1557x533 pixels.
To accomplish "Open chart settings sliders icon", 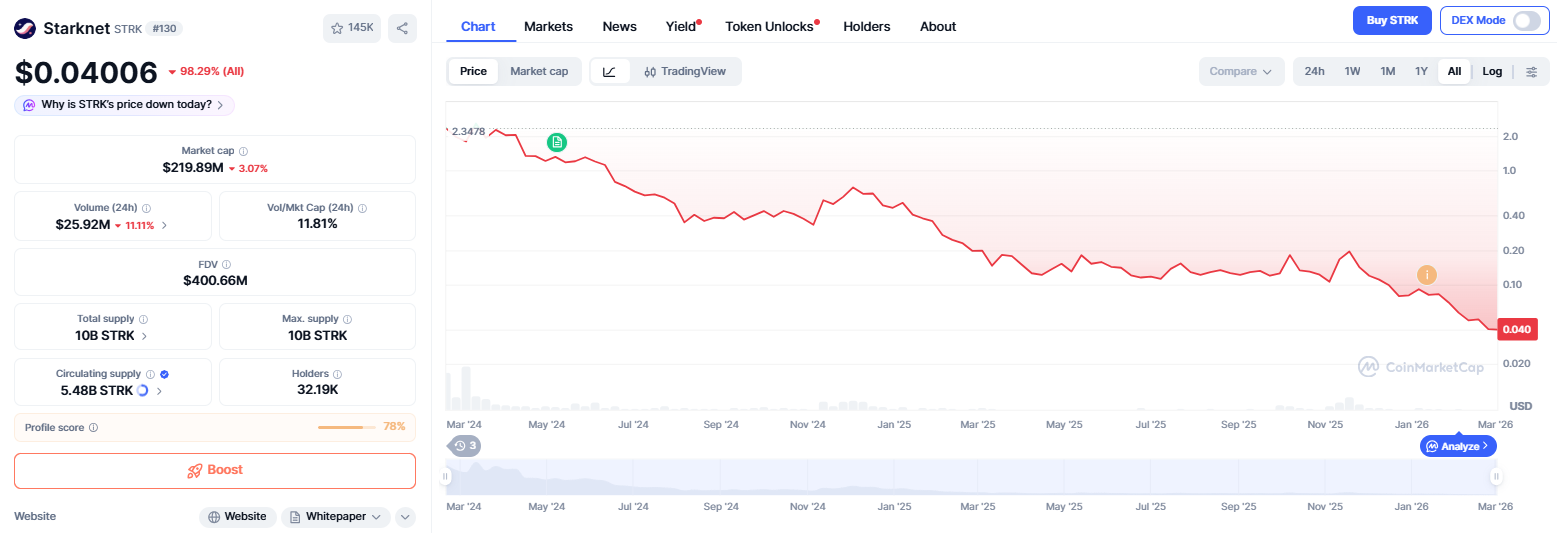I will (x=1531, y=71).
